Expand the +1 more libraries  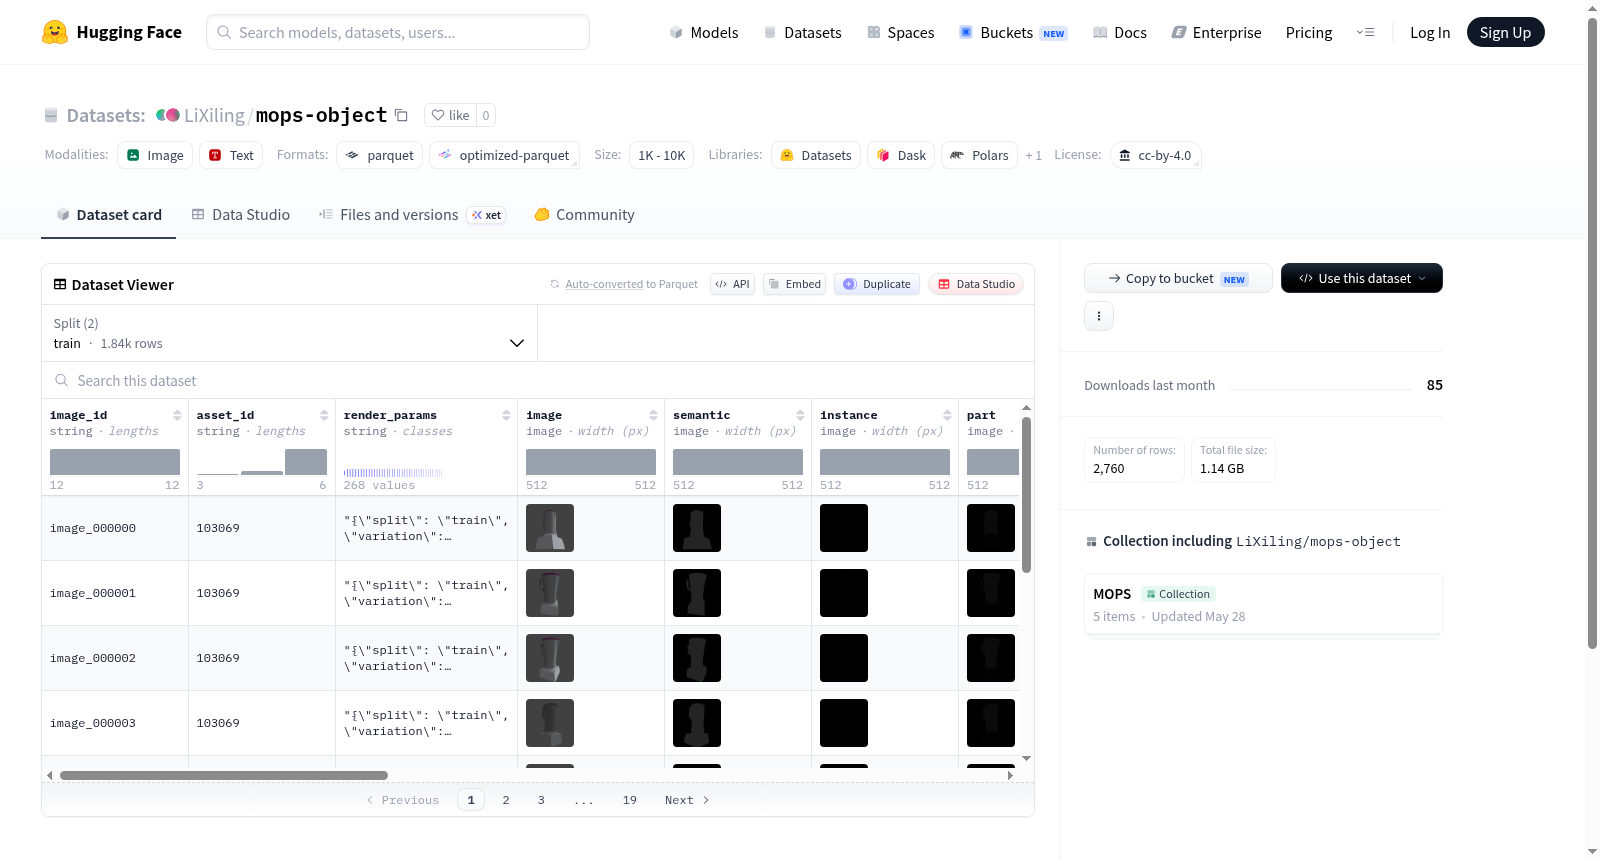coord(1033,155)
